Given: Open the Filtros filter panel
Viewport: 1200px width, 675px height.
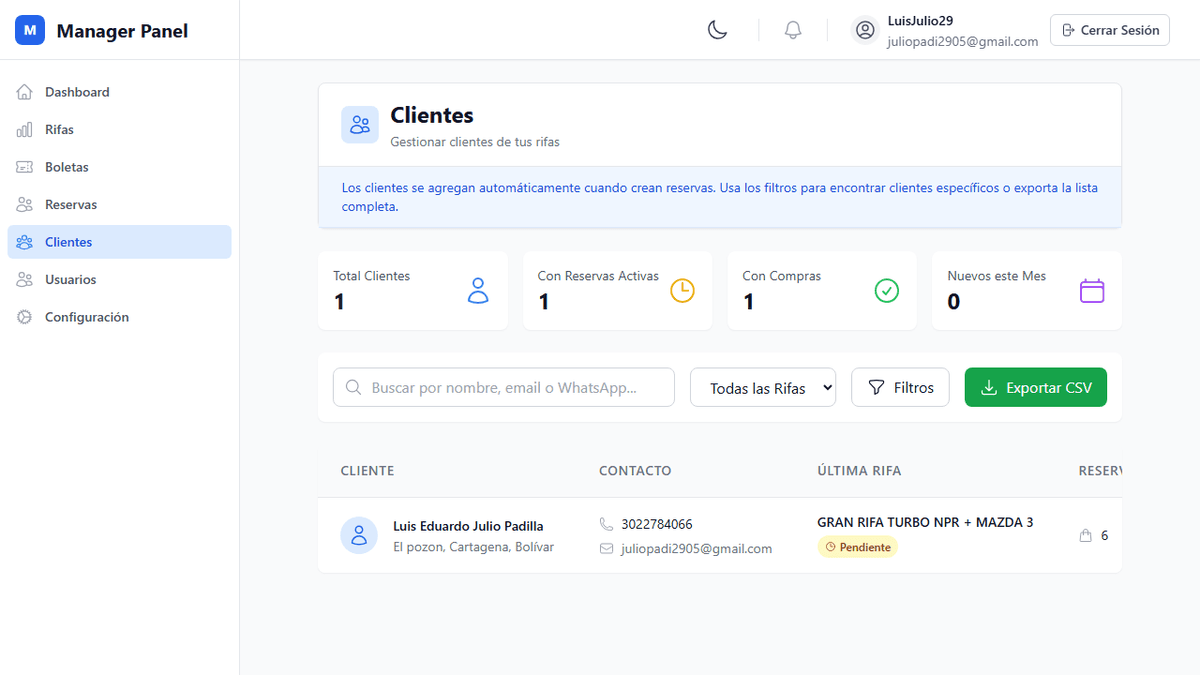Looking at the screenshot, I should click(900, 388).
